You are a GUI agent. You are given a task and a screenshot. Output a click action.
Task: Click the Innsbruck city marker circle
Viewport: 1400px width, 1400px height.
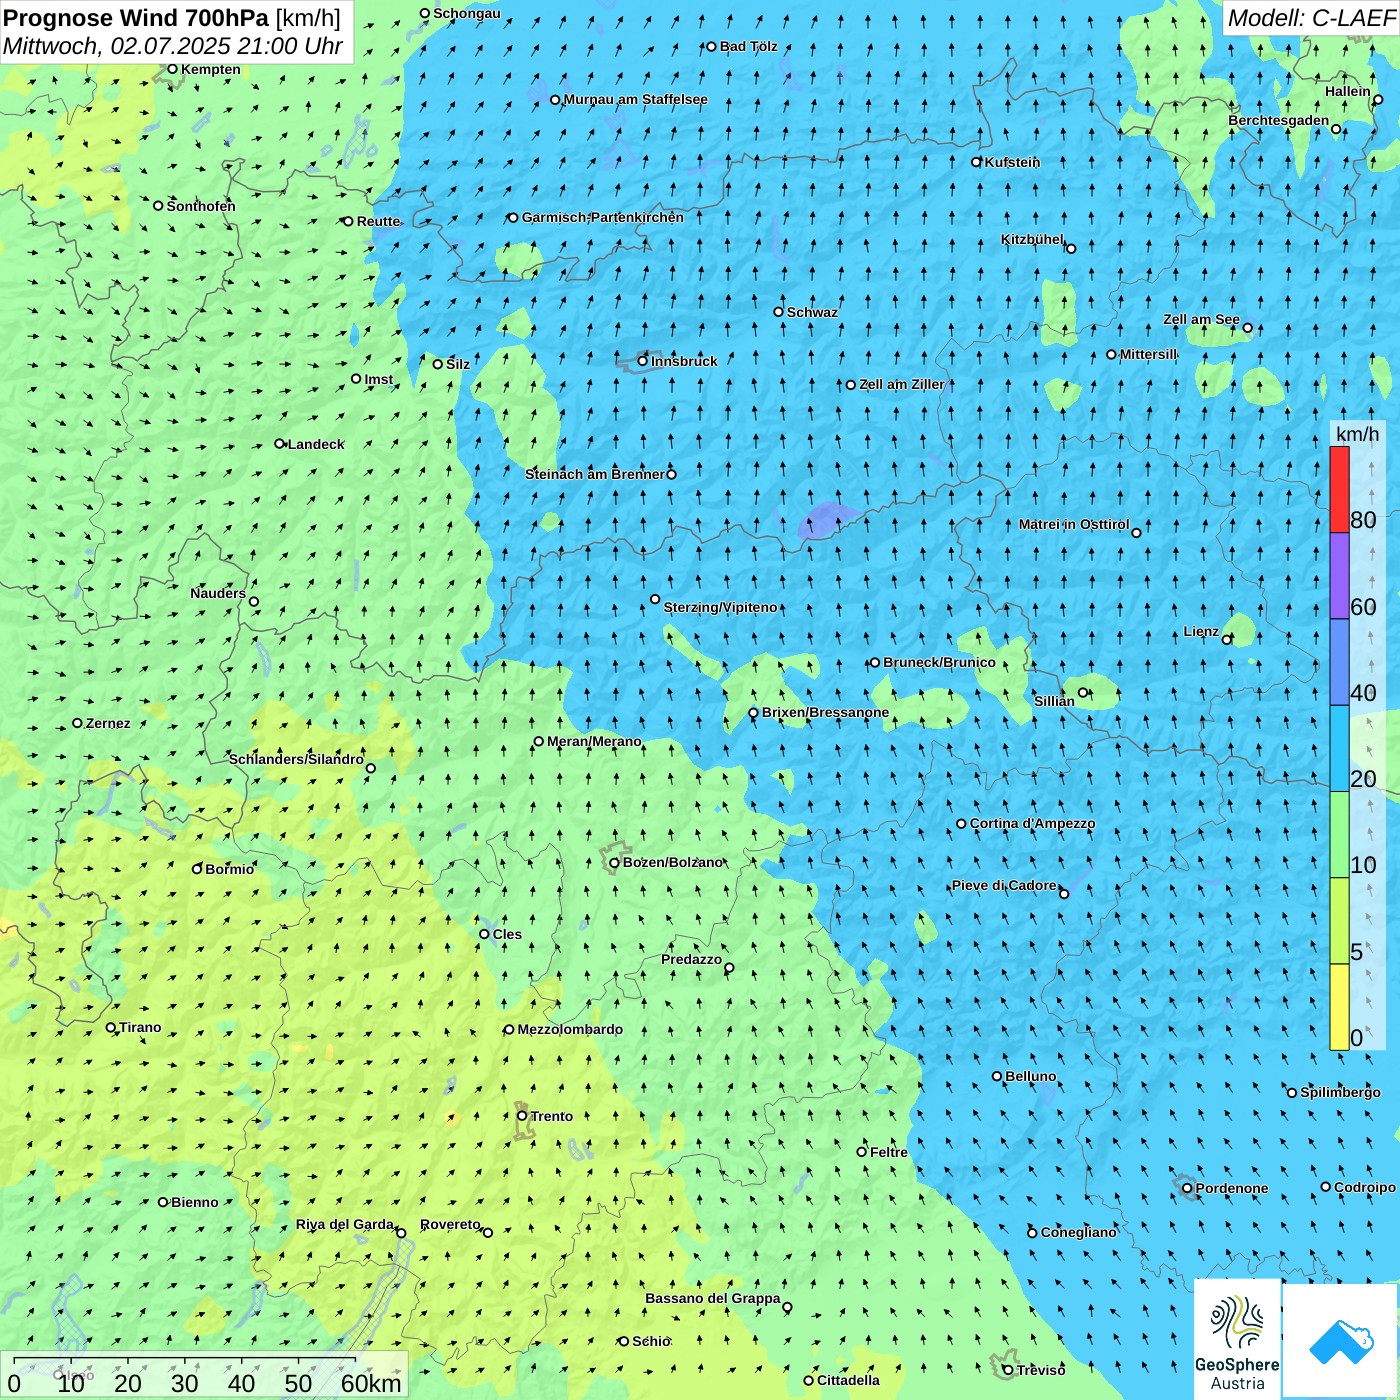(x=643, y=361)
